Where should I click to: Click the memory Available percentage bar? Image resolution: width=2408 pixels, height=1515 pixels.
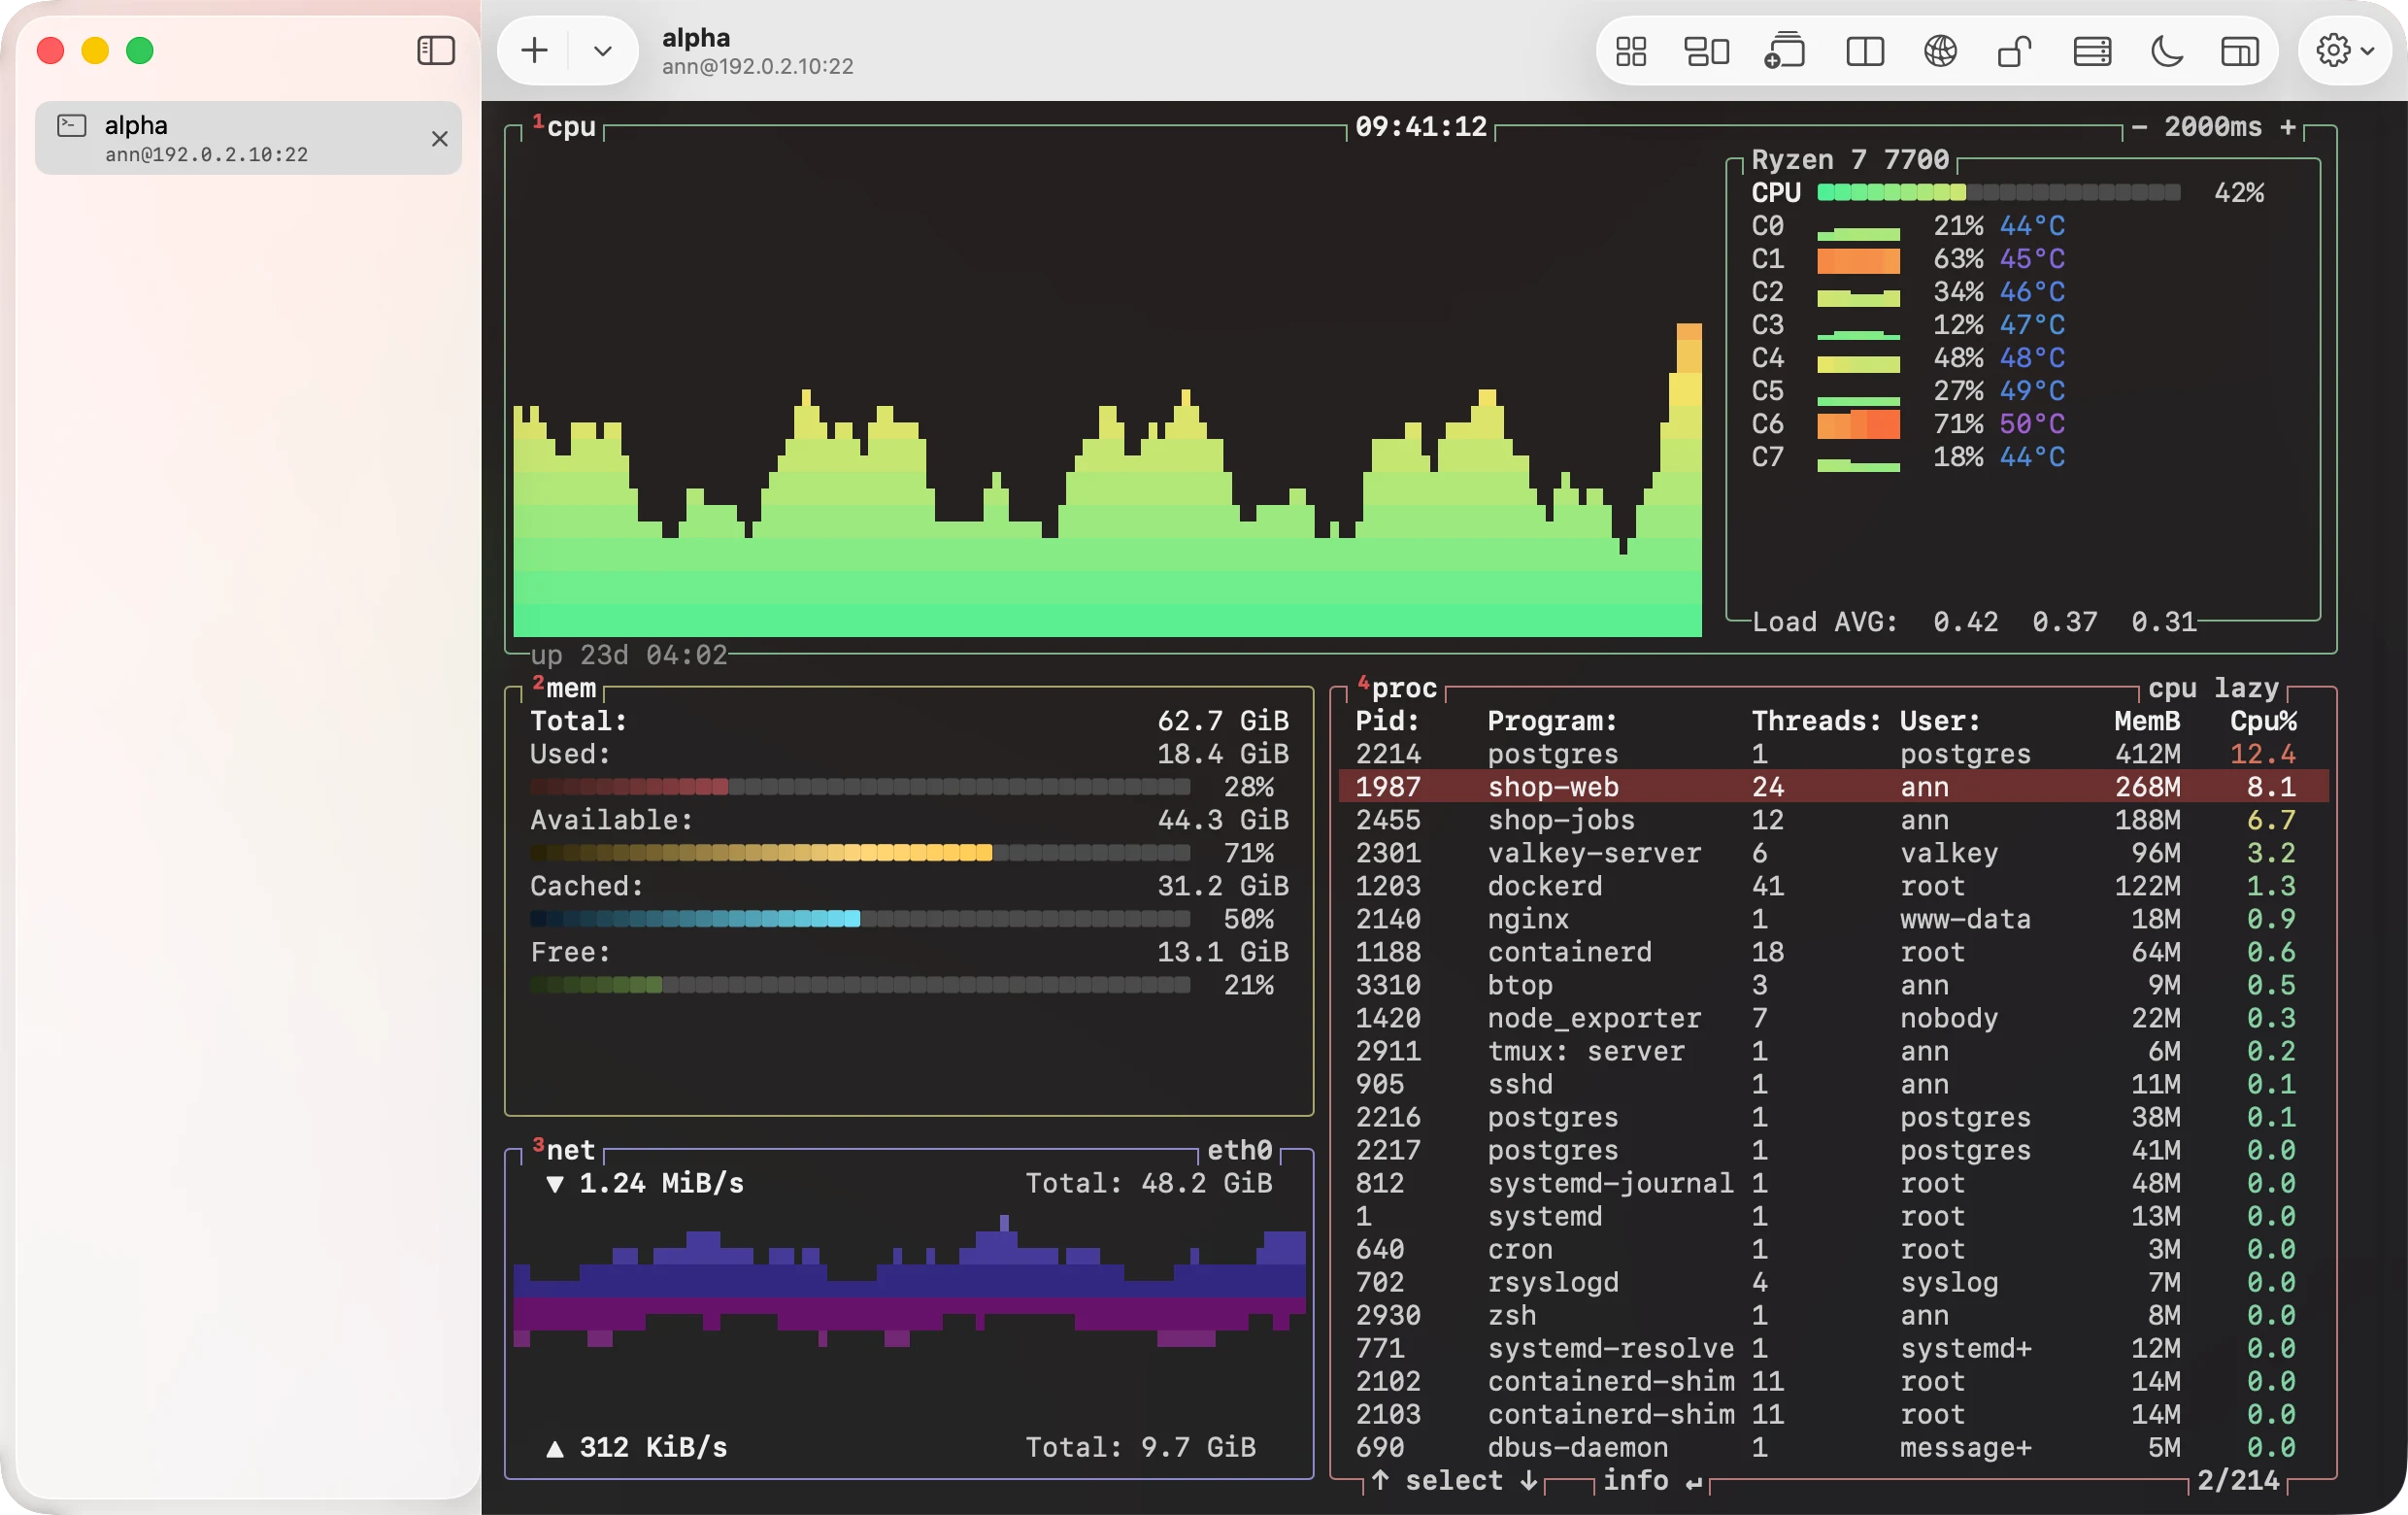[x=860, y=853]
